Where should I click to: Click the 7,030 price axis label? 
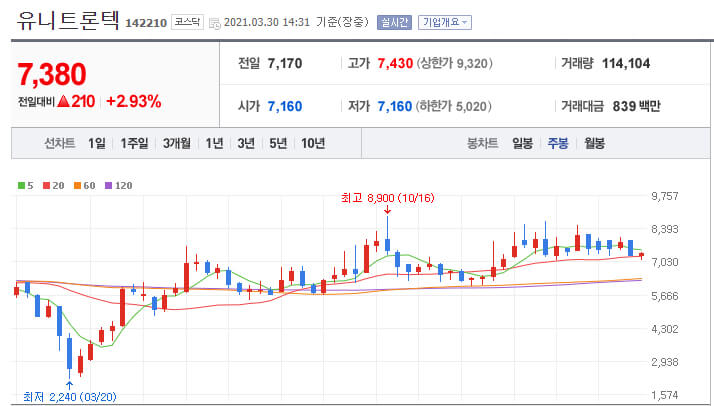click(x=665, y=263)
